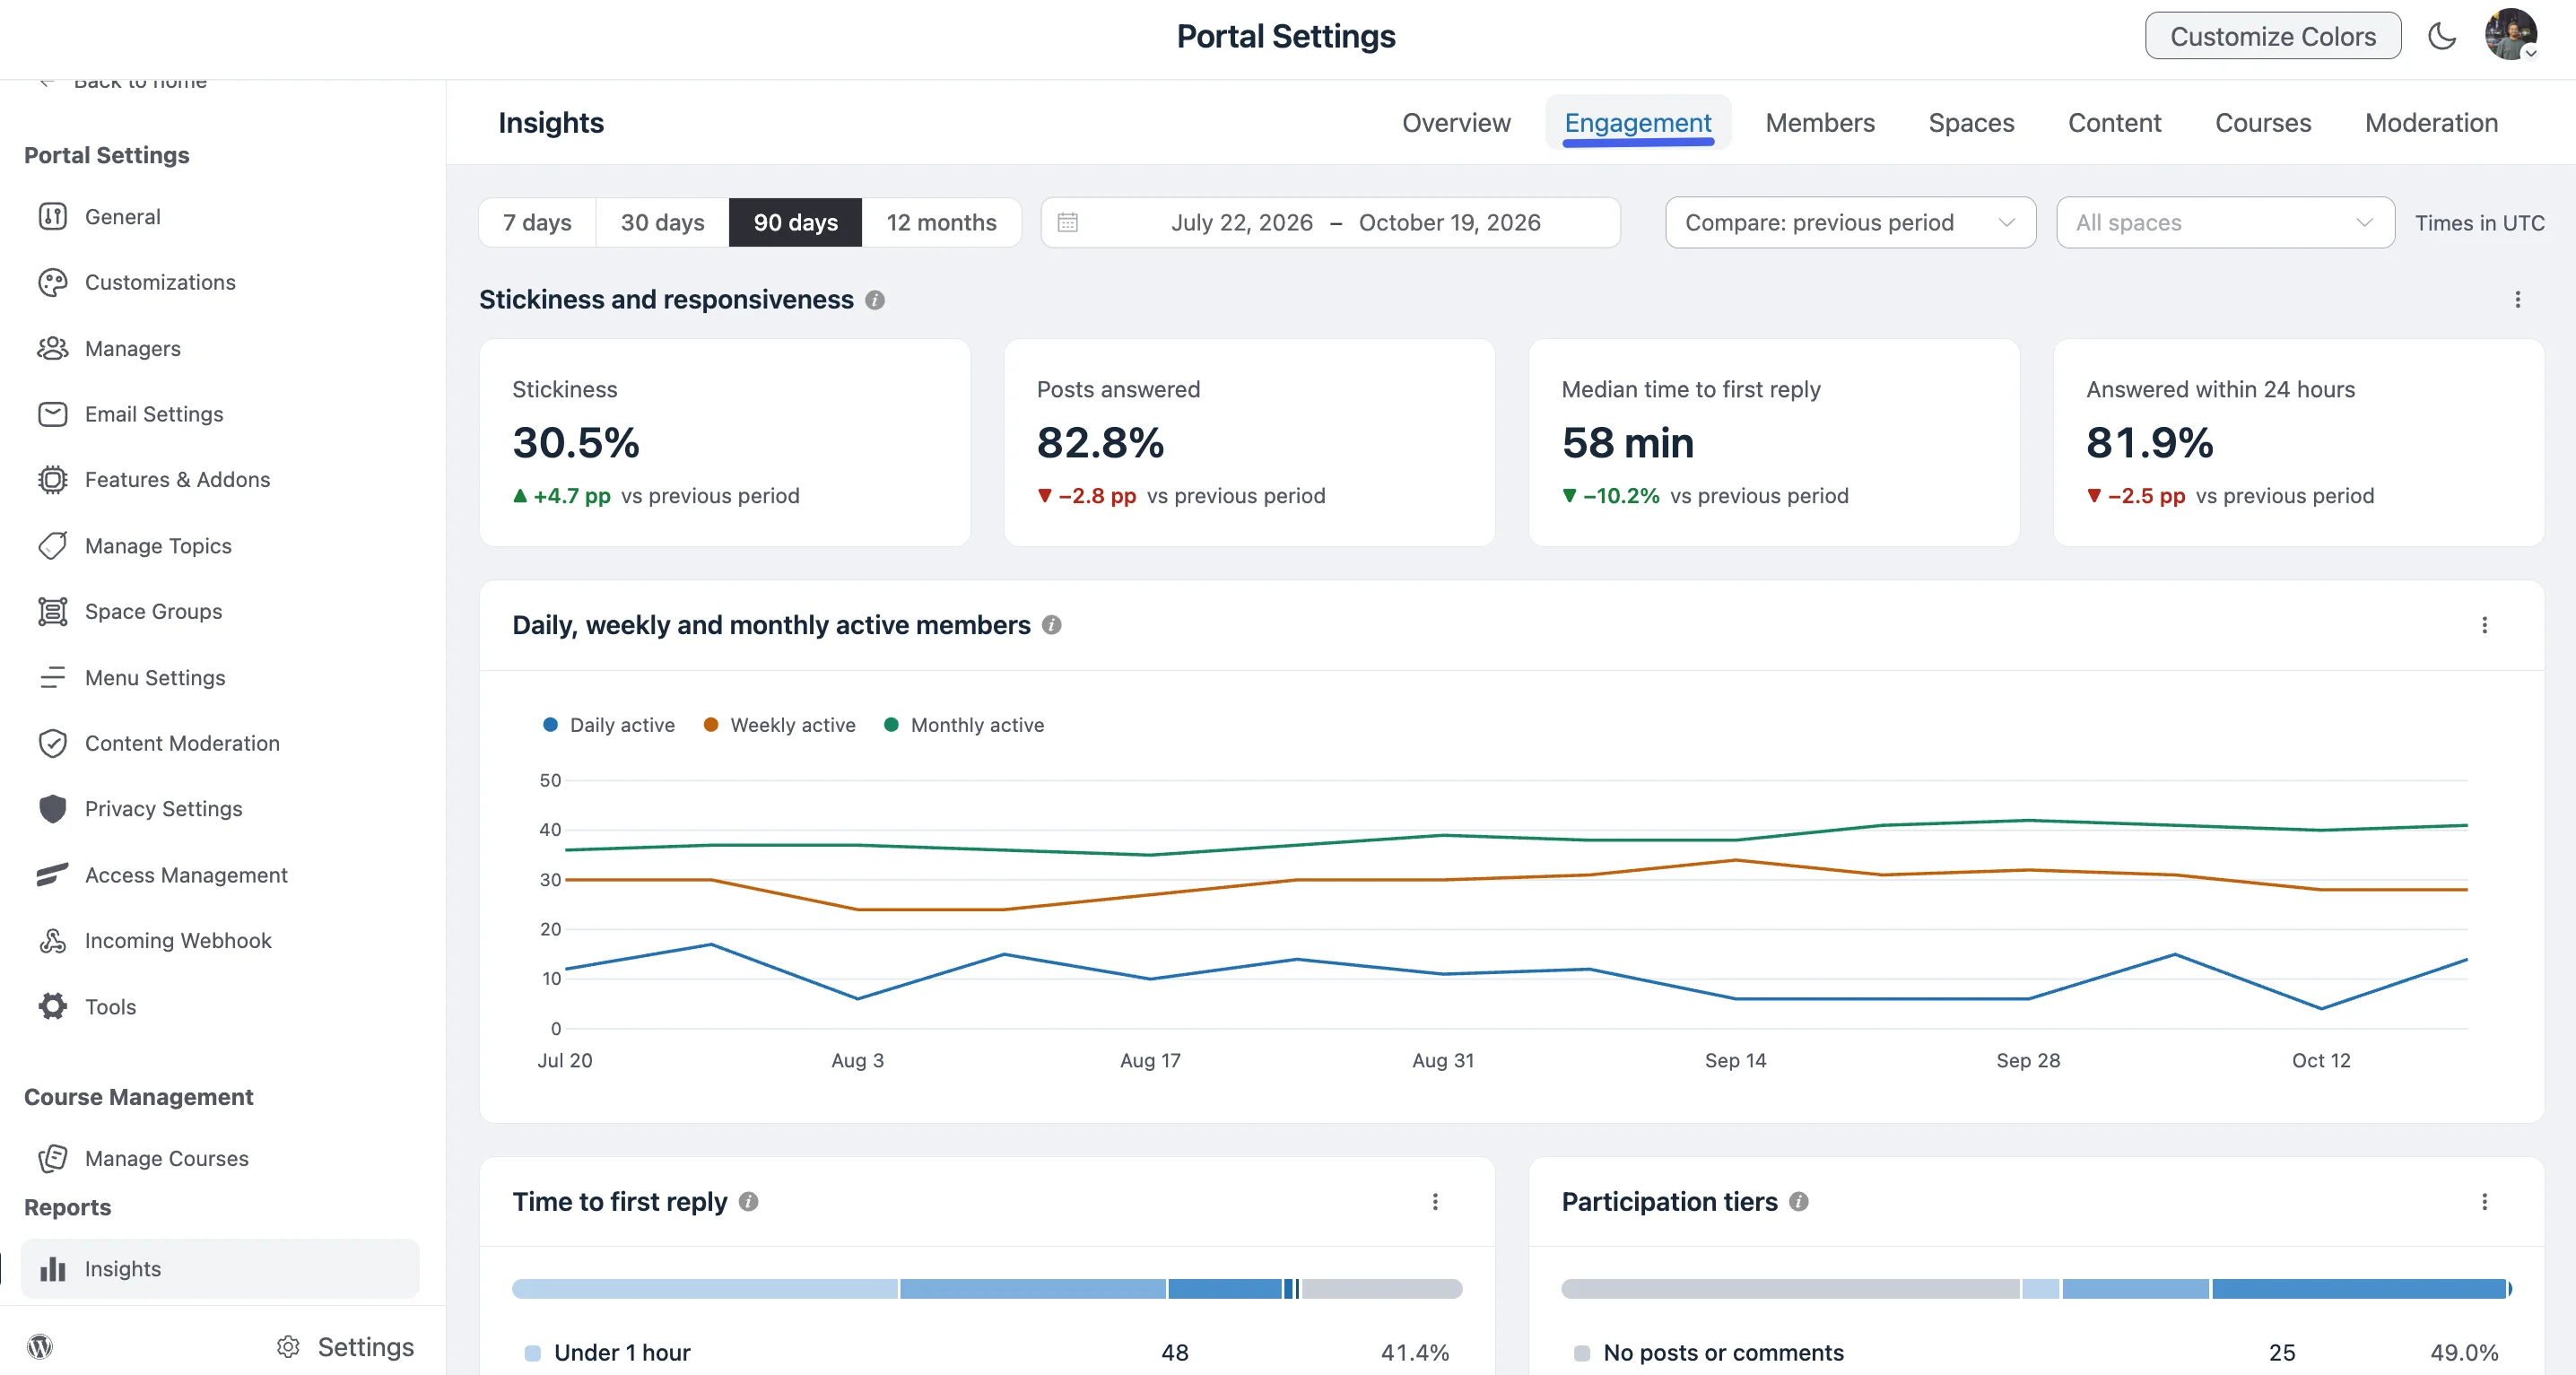Screen dimensions: 2576x1375
Task: Toggle Monthly active legend series
Action: (963, 725)
